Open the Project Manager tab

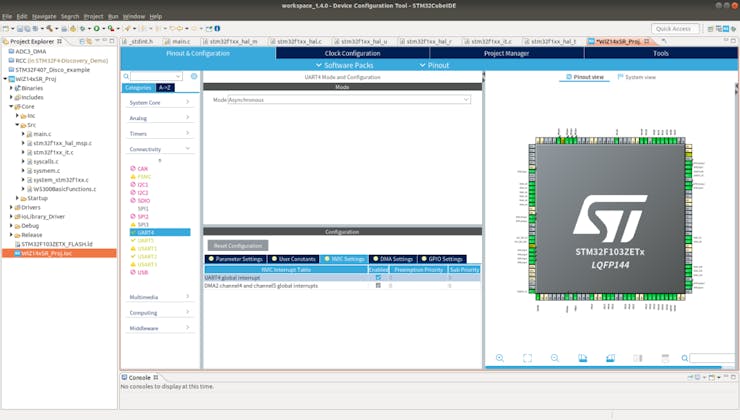coord(506,53)
